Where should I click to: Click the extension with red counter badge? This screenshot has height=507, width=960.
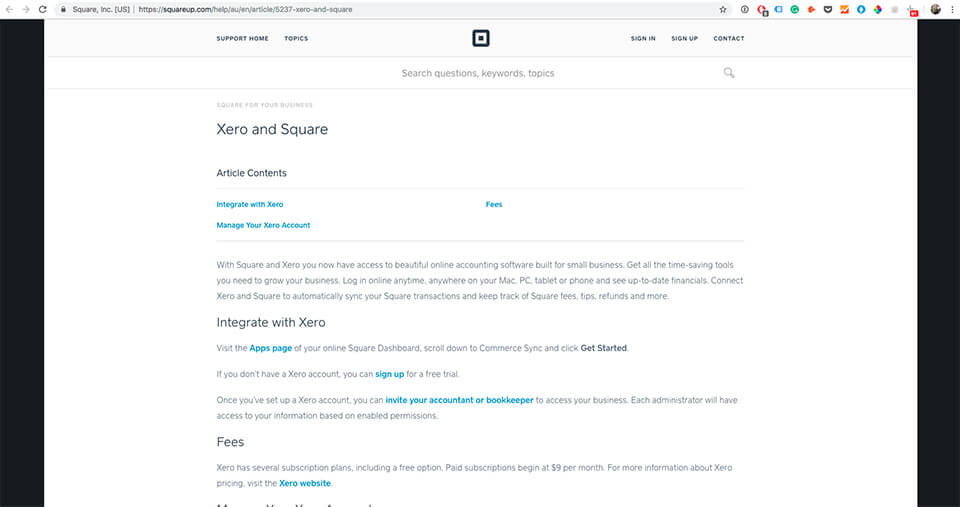pos(912,10)
